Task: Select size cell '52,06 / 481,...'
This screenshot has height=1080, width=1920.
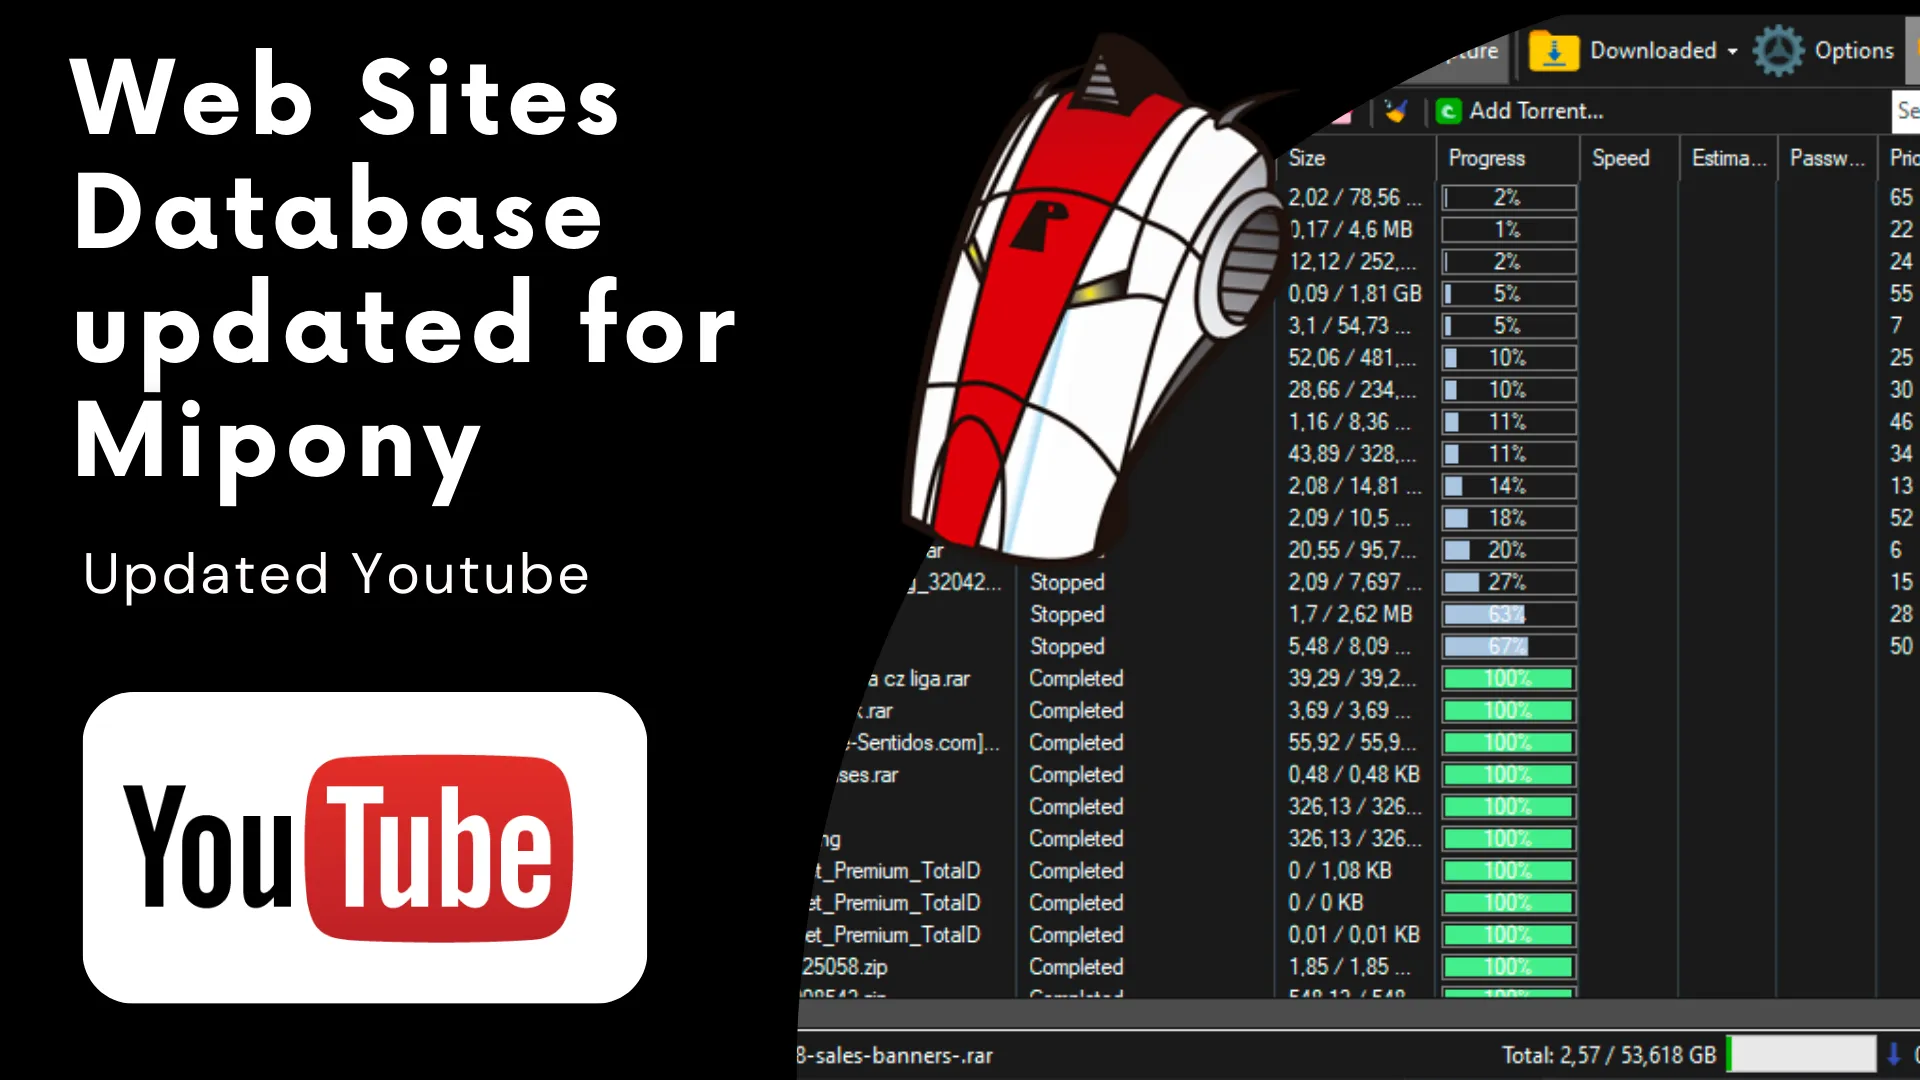Action: (x=1352, y=358)
